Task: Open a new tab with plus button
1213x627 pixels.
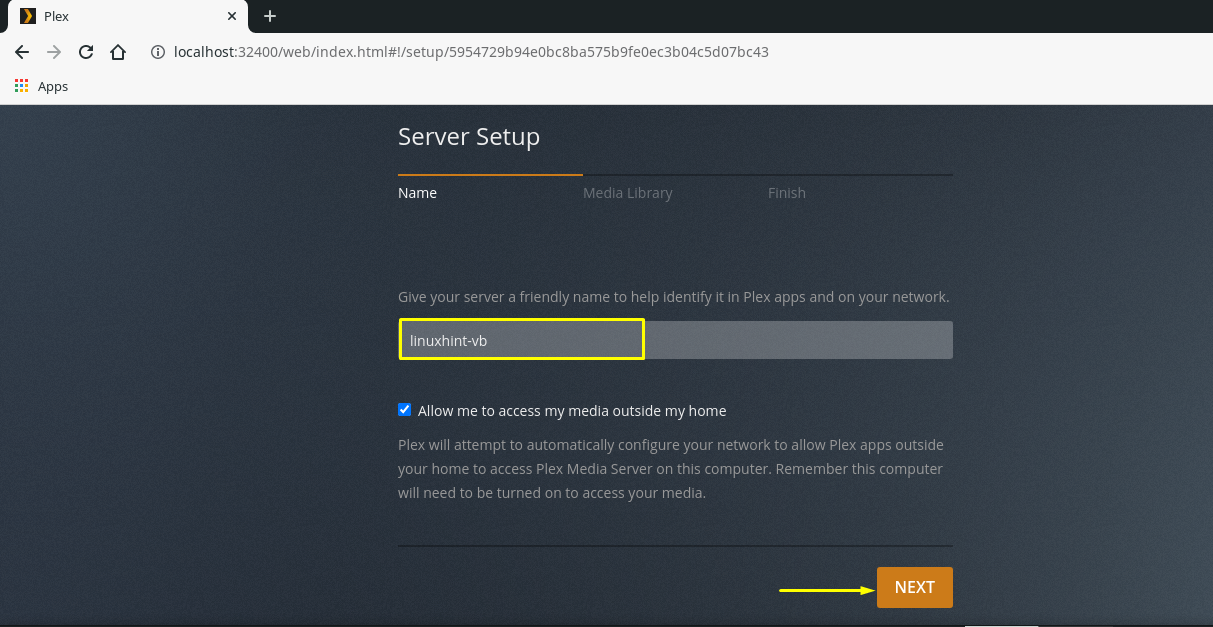Action: coord(269,16)
